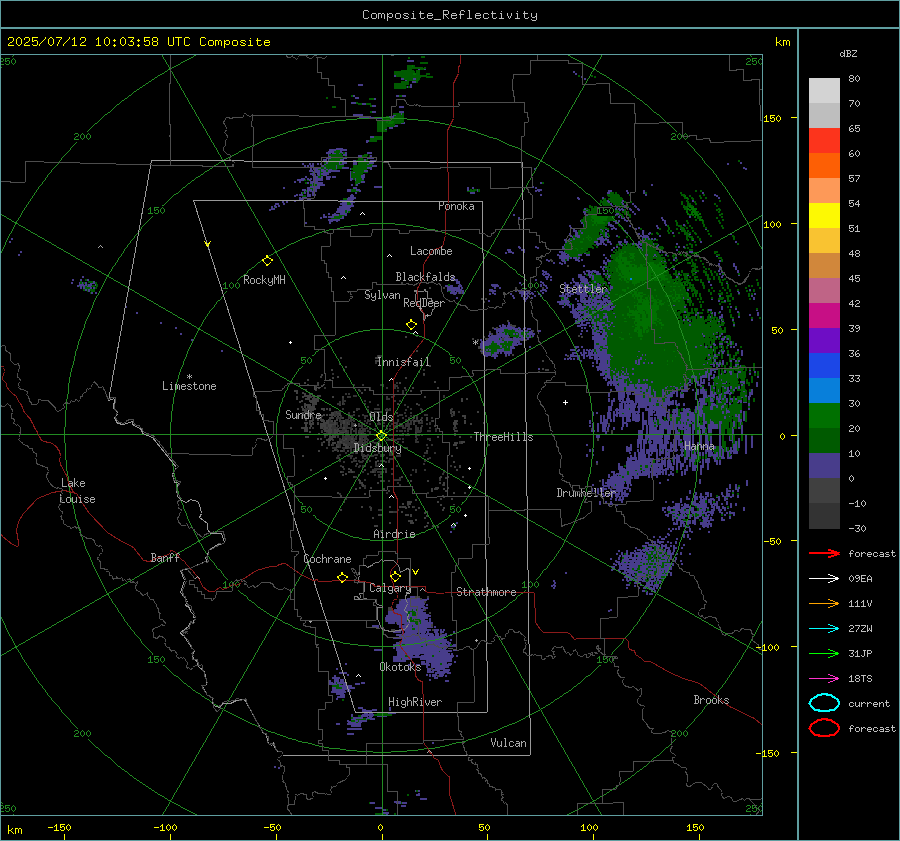Click the HighRiver town label
900x841 pixels.
click(415, 702)
